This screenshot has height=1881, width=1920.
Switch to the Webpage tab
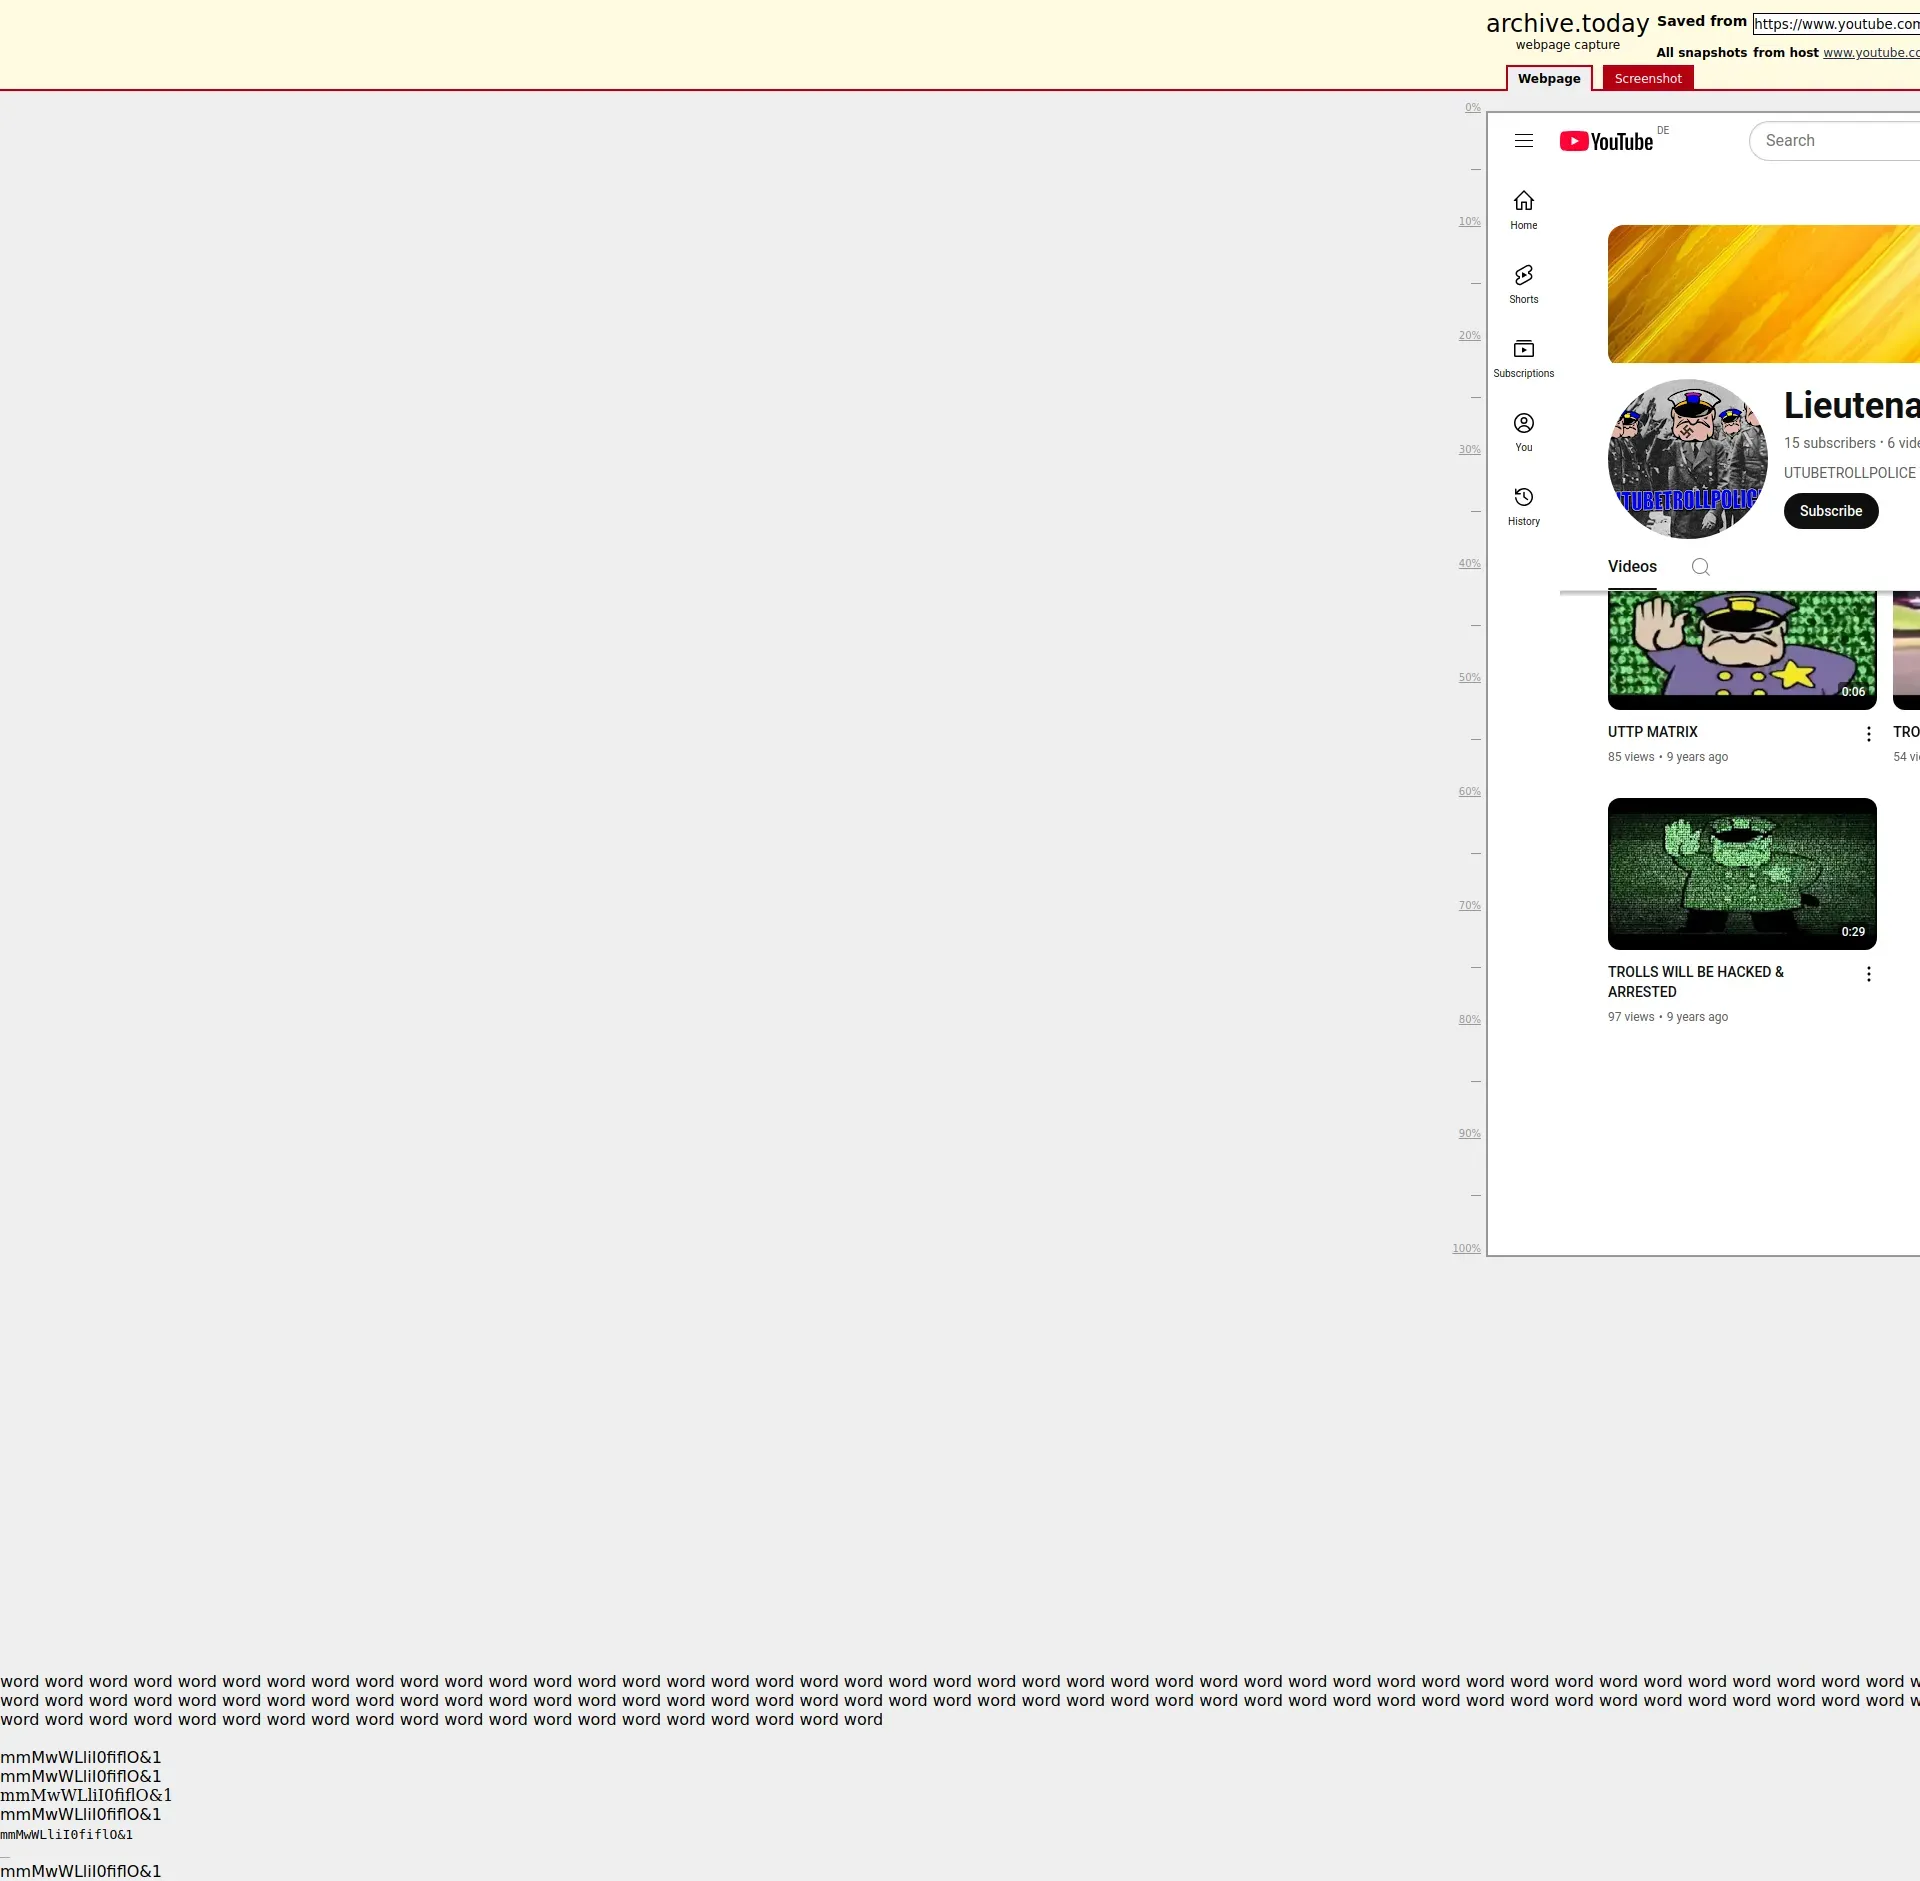click(x=1548, y=79)
